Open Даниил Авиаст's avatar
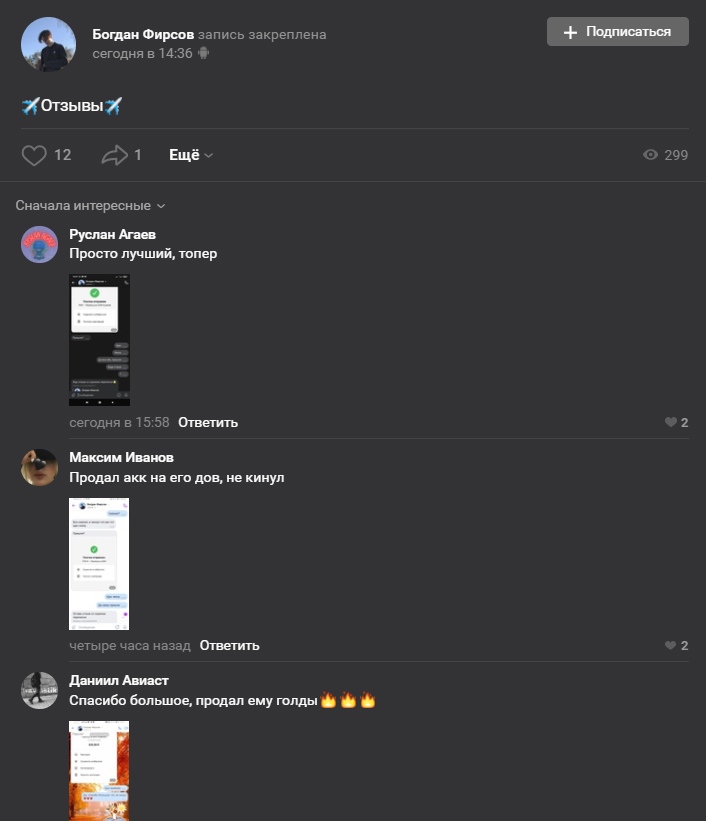 [39, 691]
